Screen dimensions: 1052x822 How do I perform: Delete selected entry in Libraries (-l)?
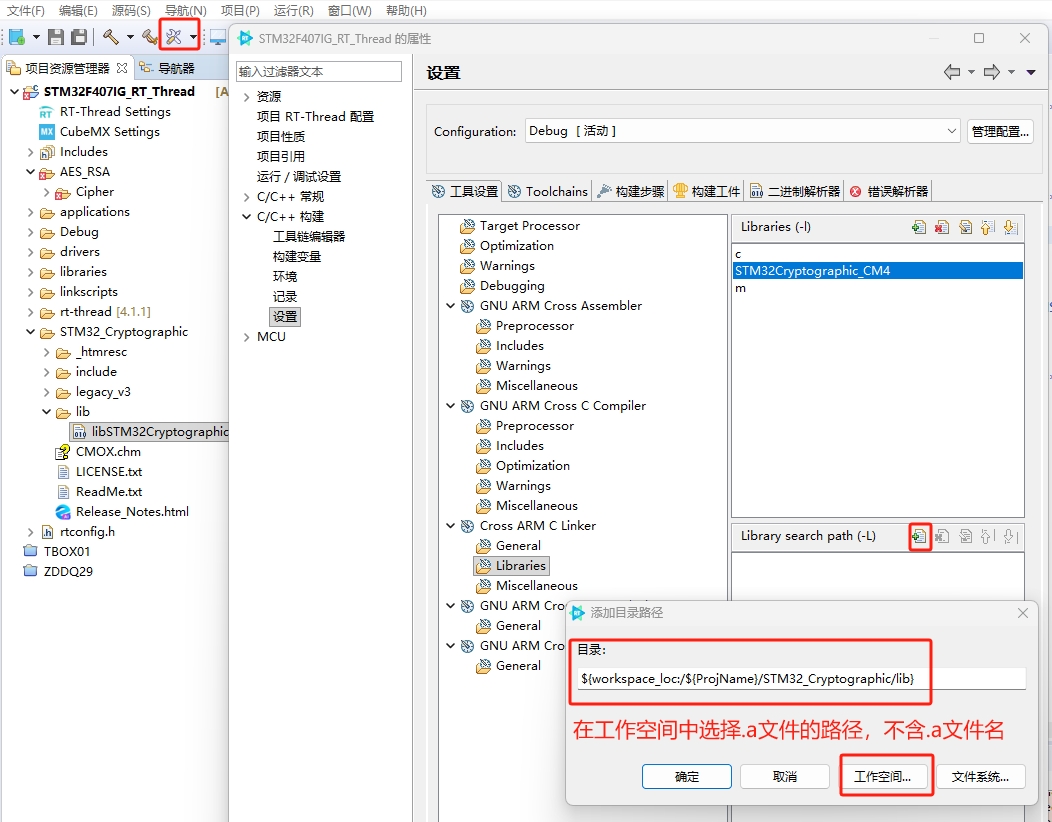[x=942, y=227]
